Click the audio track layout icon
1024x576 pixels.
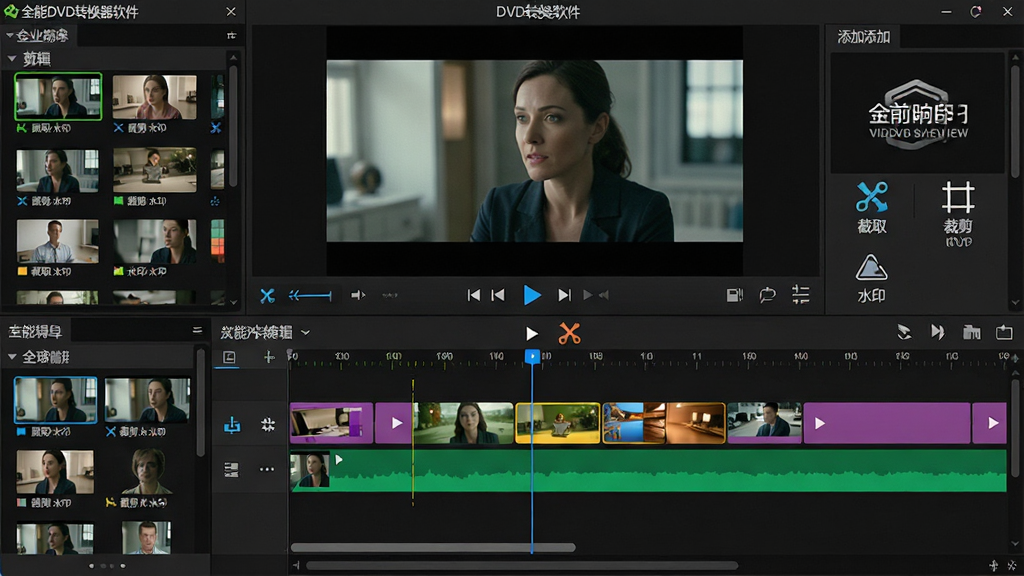coord(231,470)
